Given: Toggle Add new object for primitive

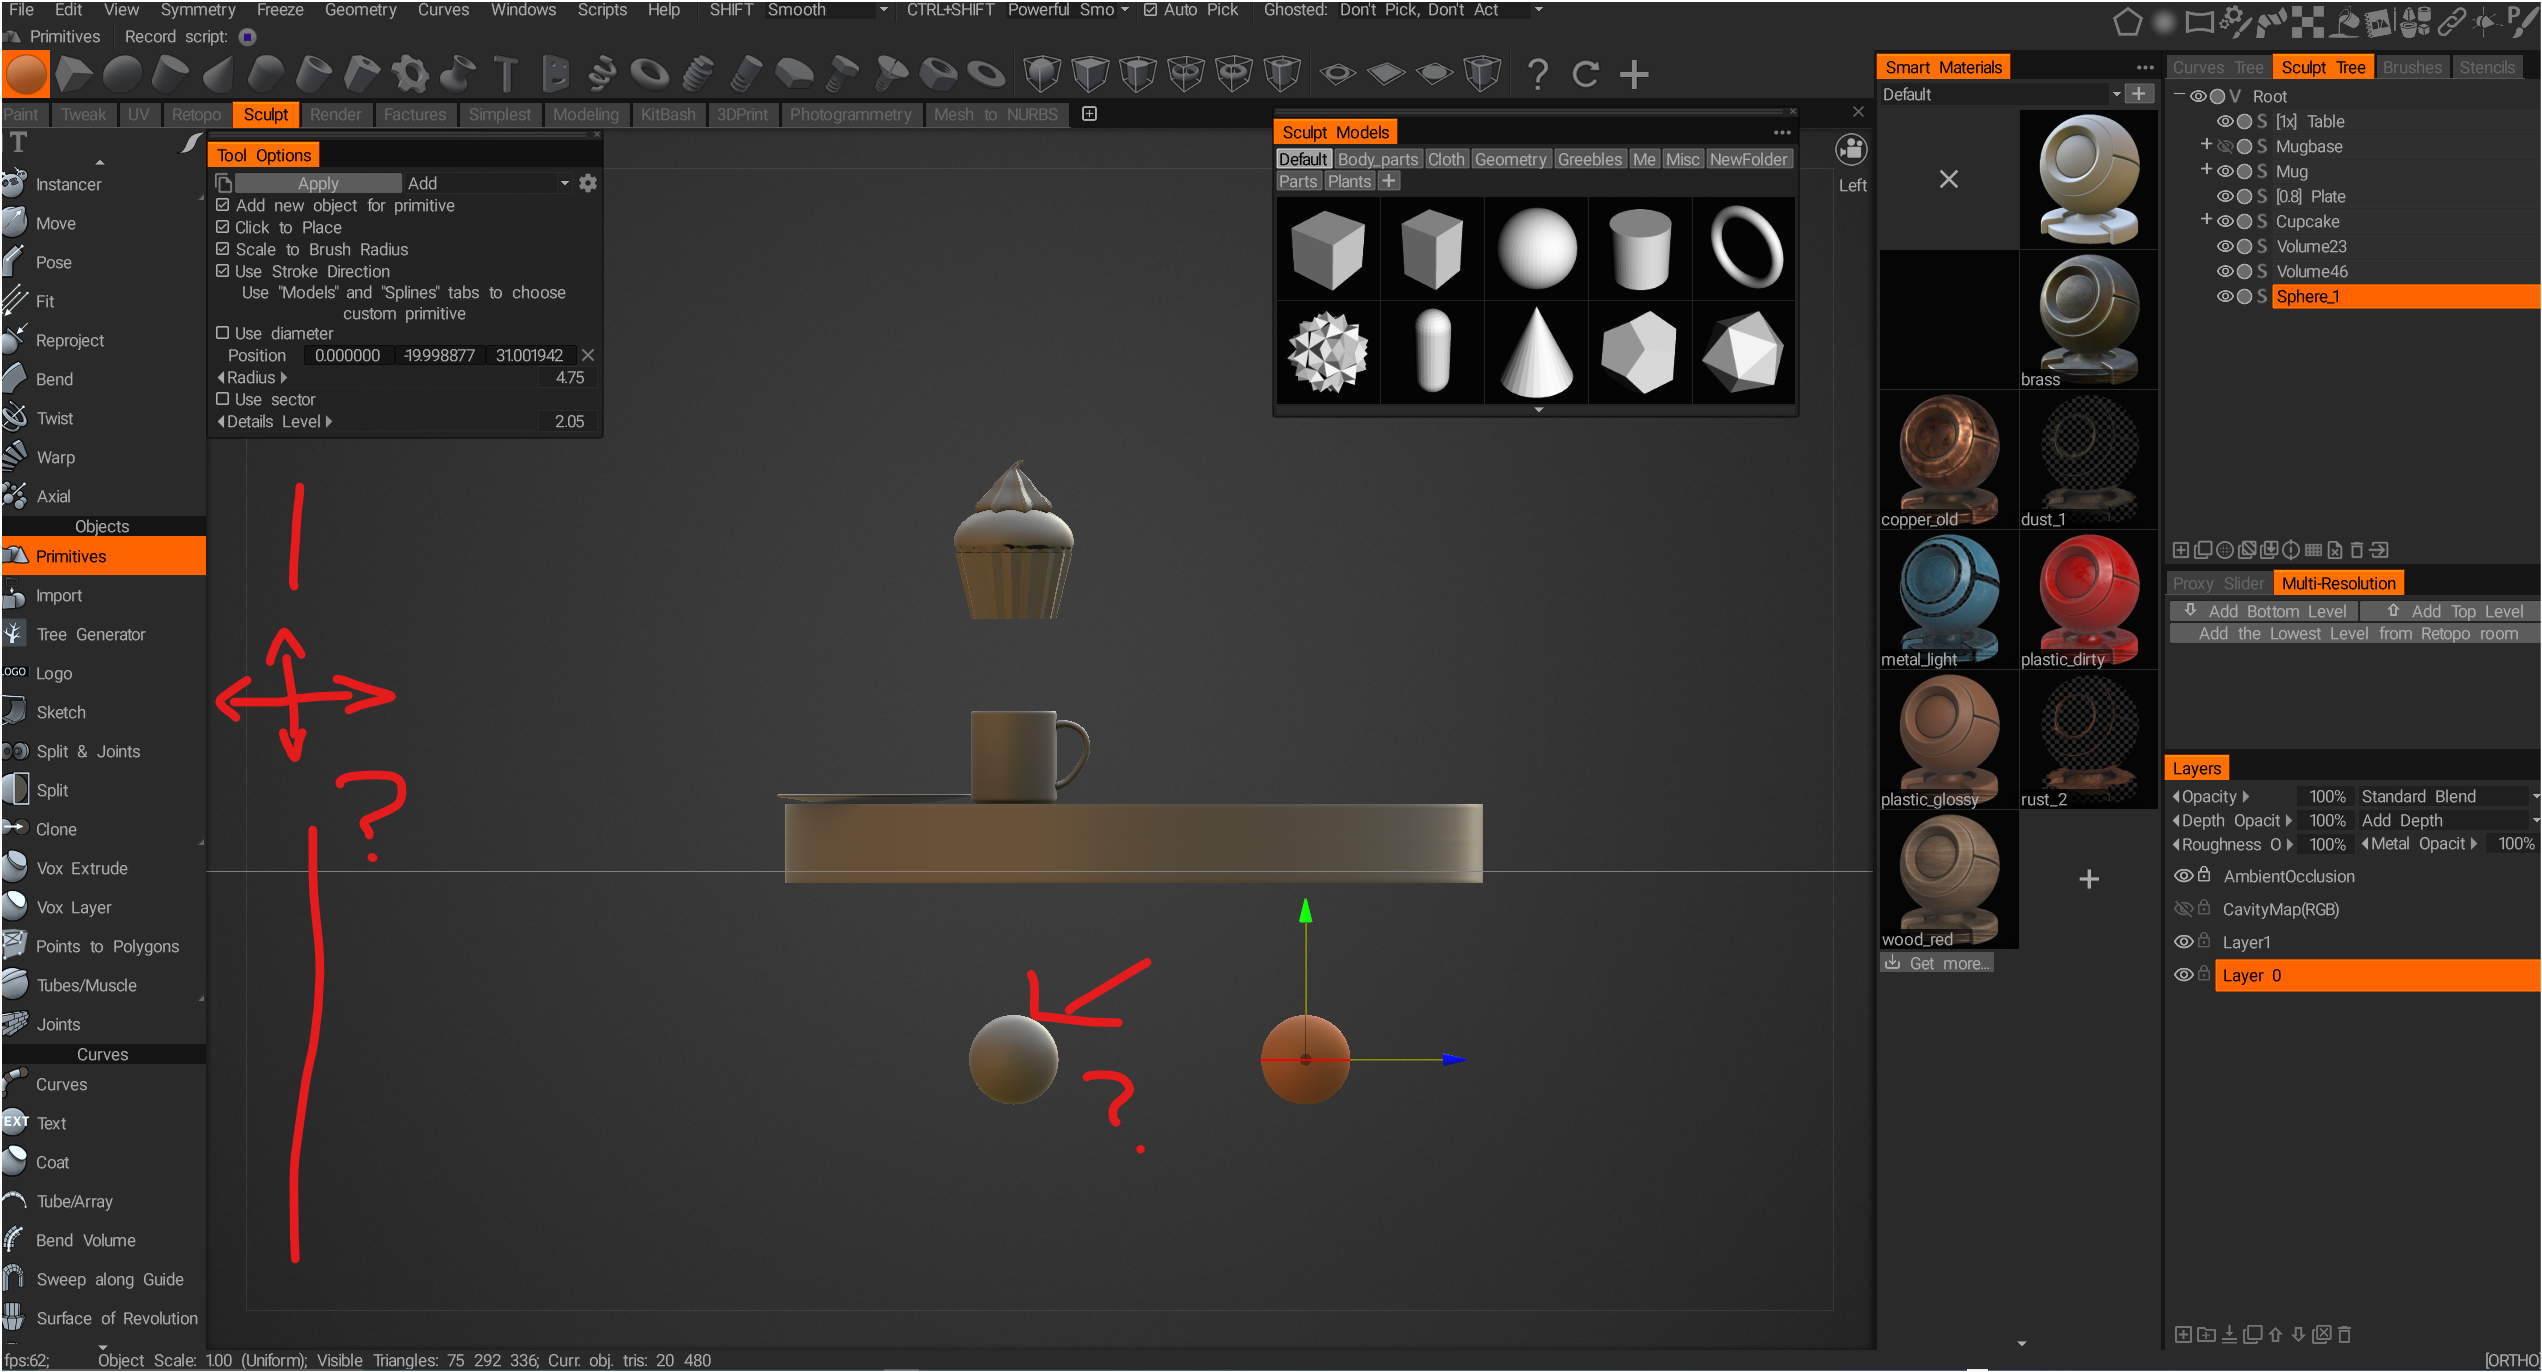Looking at the screenshot, I should pyautogui.click(x=223, y=205).
